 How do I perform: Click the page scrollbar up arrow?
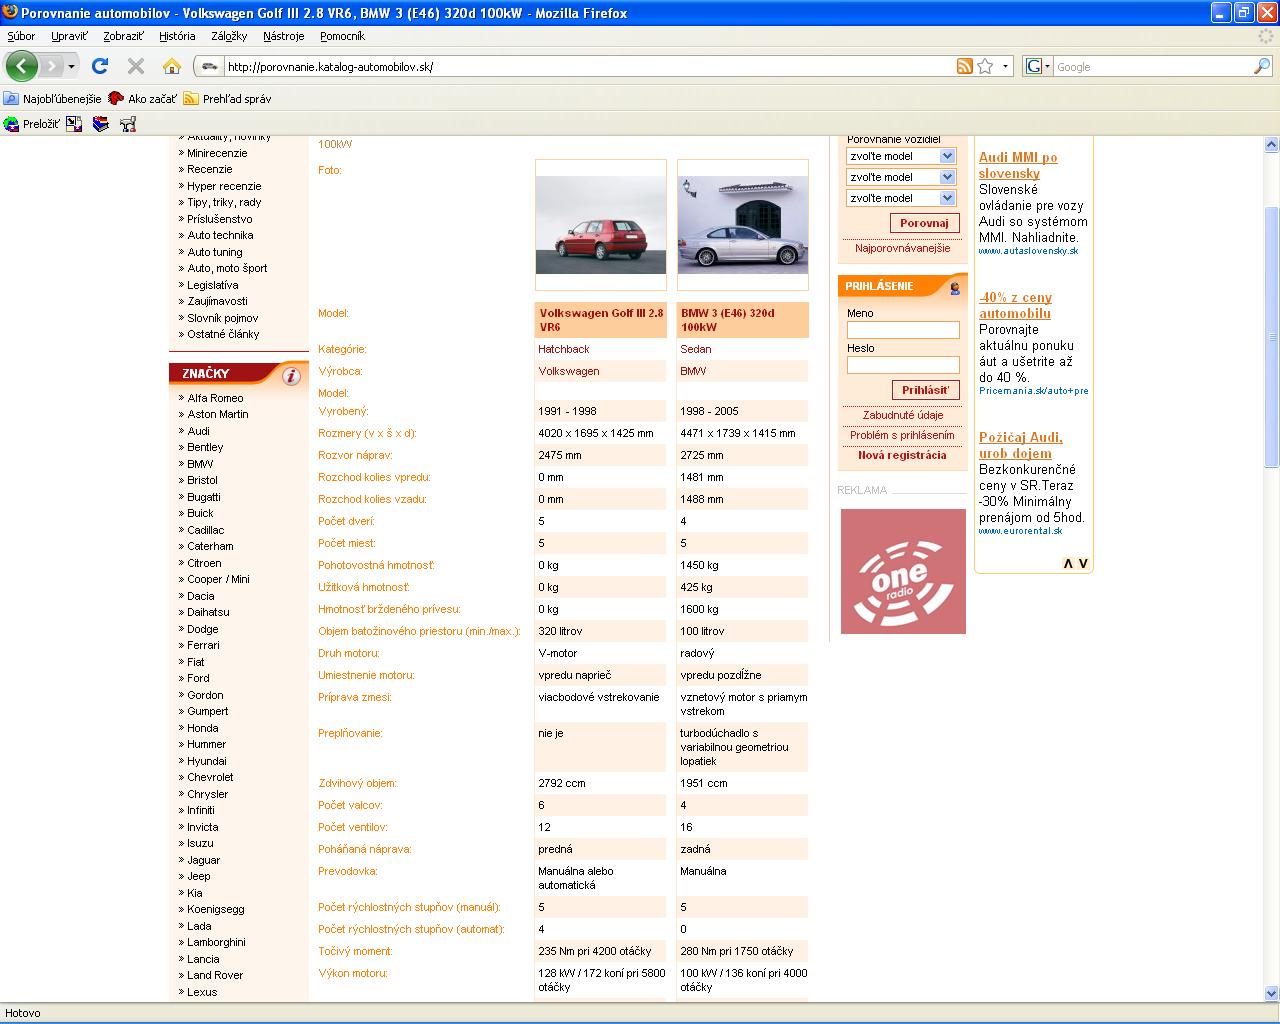1271,144
